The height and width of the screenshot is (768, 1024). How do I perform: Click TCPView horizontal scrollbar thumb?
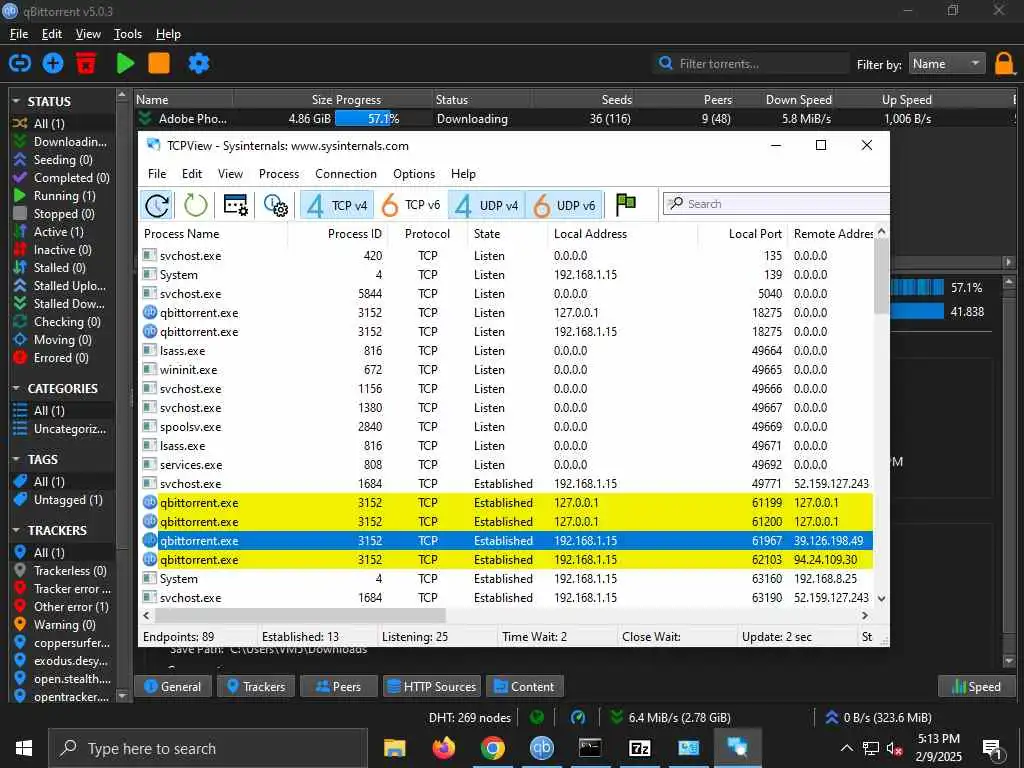coord(300,615)
